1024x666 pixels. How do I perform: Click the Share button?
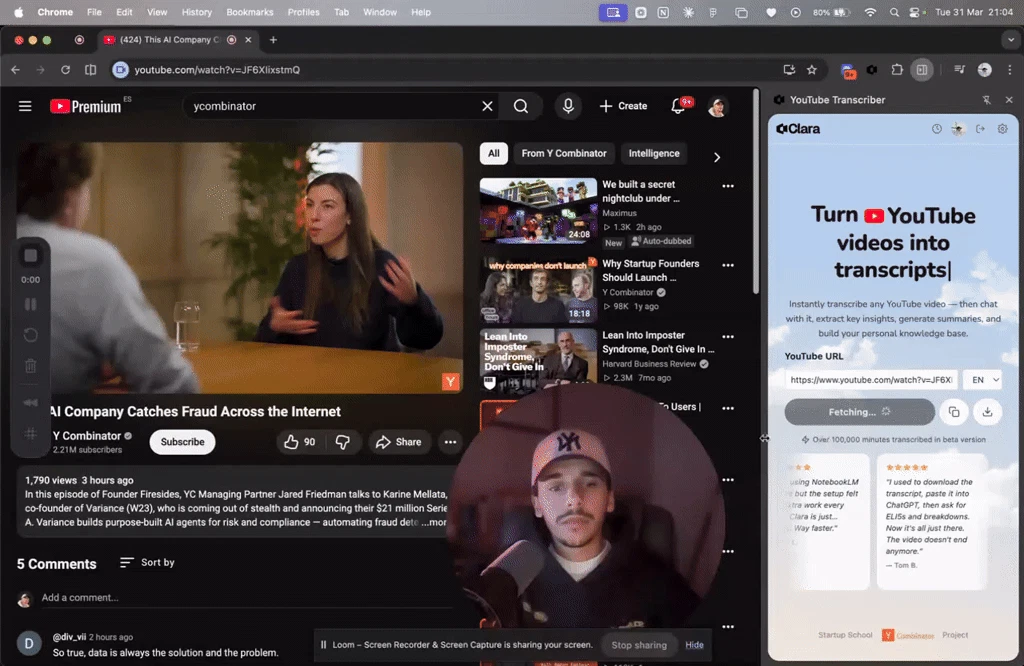398,442
